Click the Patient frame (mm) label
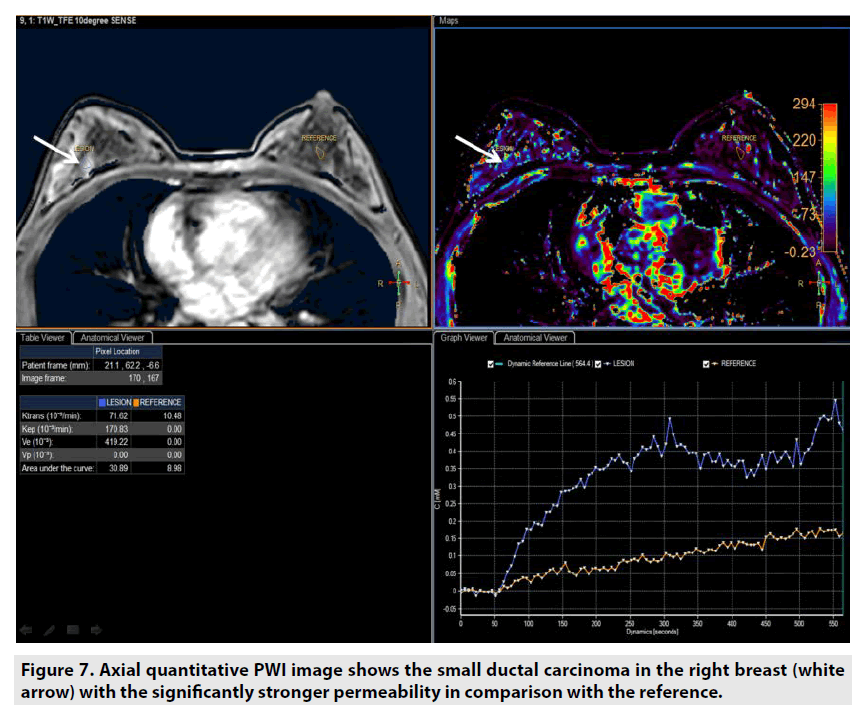The height and width of the screenshot is (710, 861). (55, 365)
